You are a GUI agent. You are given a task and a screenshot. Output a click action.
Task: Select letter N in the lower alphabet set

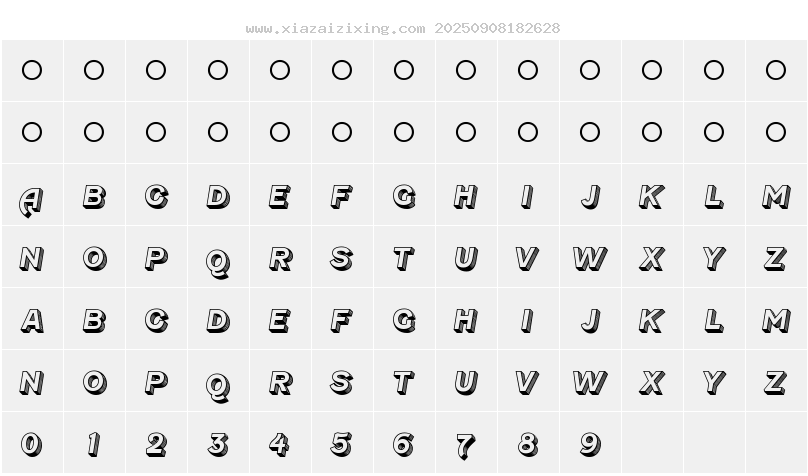click(32, 382)
